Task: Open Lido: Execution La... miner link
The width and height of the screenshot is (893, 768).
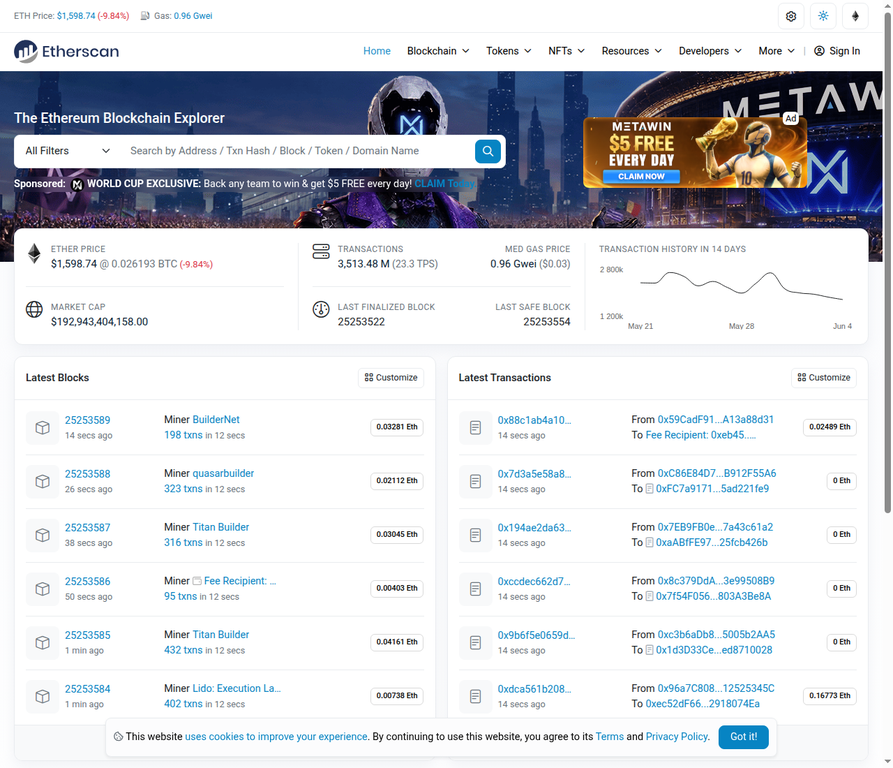Action: (x=237, y=688)
